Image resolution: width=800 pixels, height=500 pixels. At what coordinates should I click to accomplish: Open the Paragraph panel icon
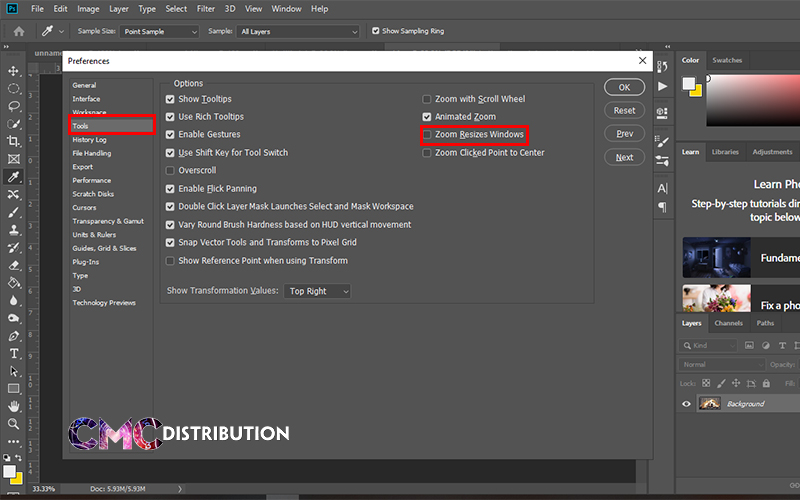point(662,207)
